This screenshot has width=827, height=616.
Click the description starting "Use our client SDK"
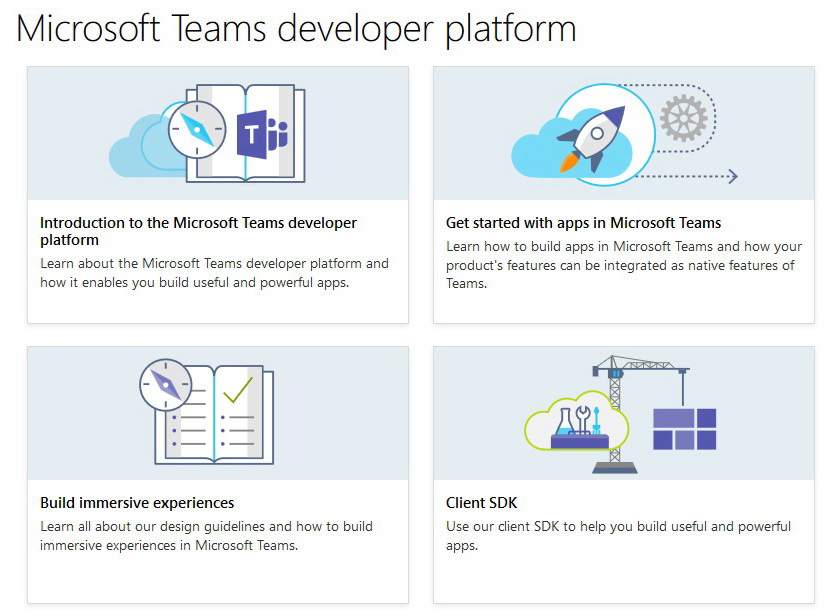tap(618, 536)
